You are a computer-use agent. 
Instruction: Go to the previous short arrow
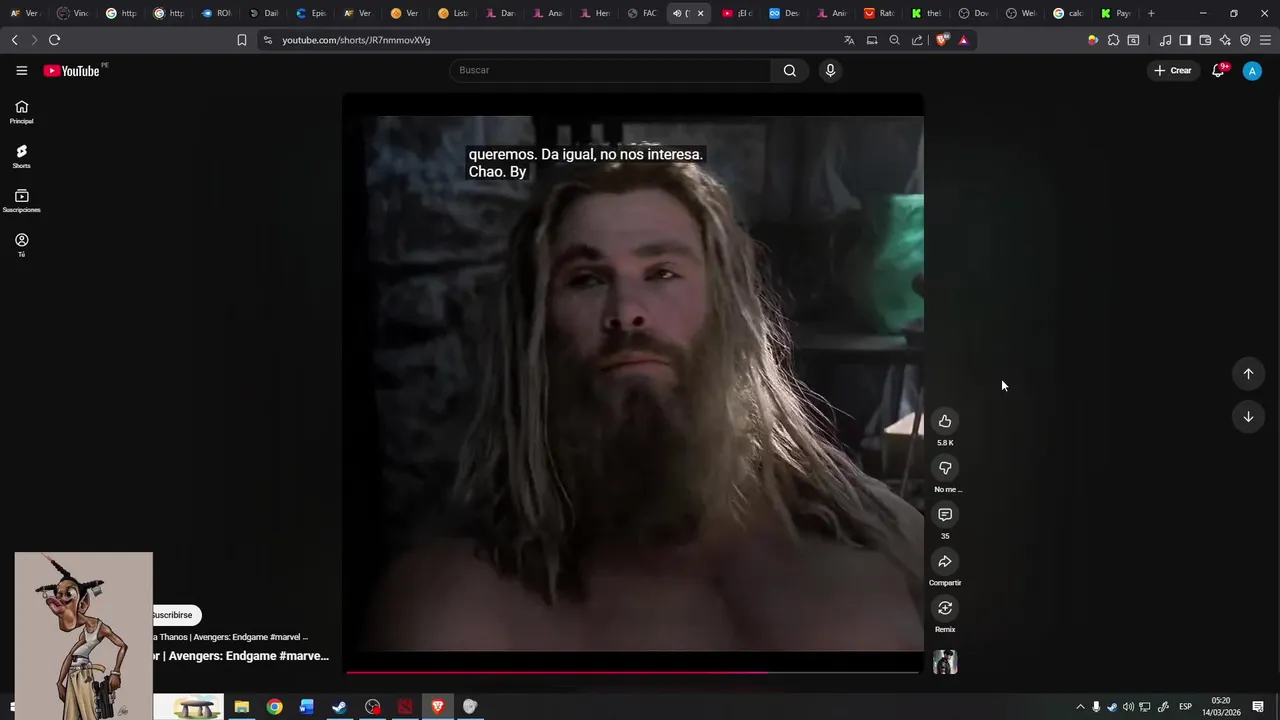1248,374
